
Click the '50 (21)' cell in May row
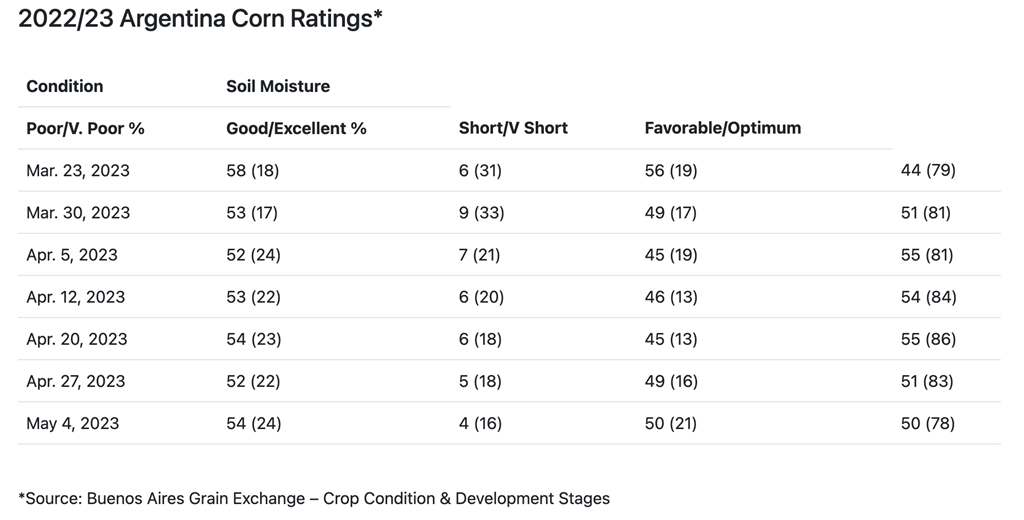point(672,423)
